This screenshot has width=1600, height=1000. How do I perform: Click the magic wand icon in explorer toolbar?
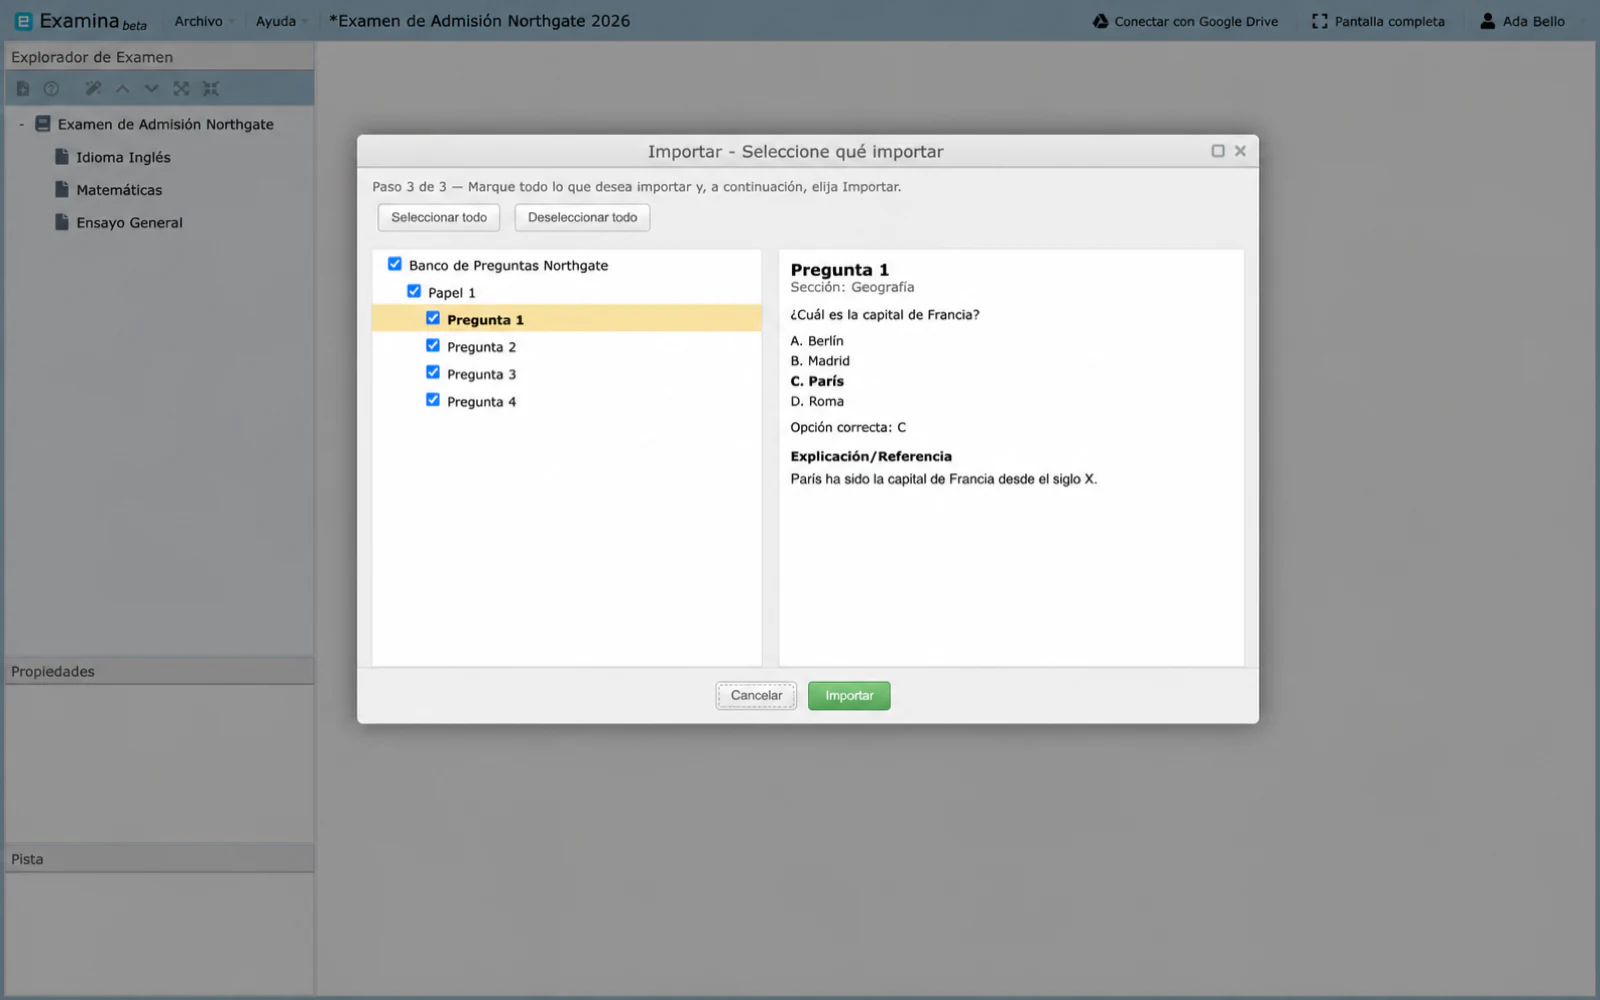(x=93, y=89)
